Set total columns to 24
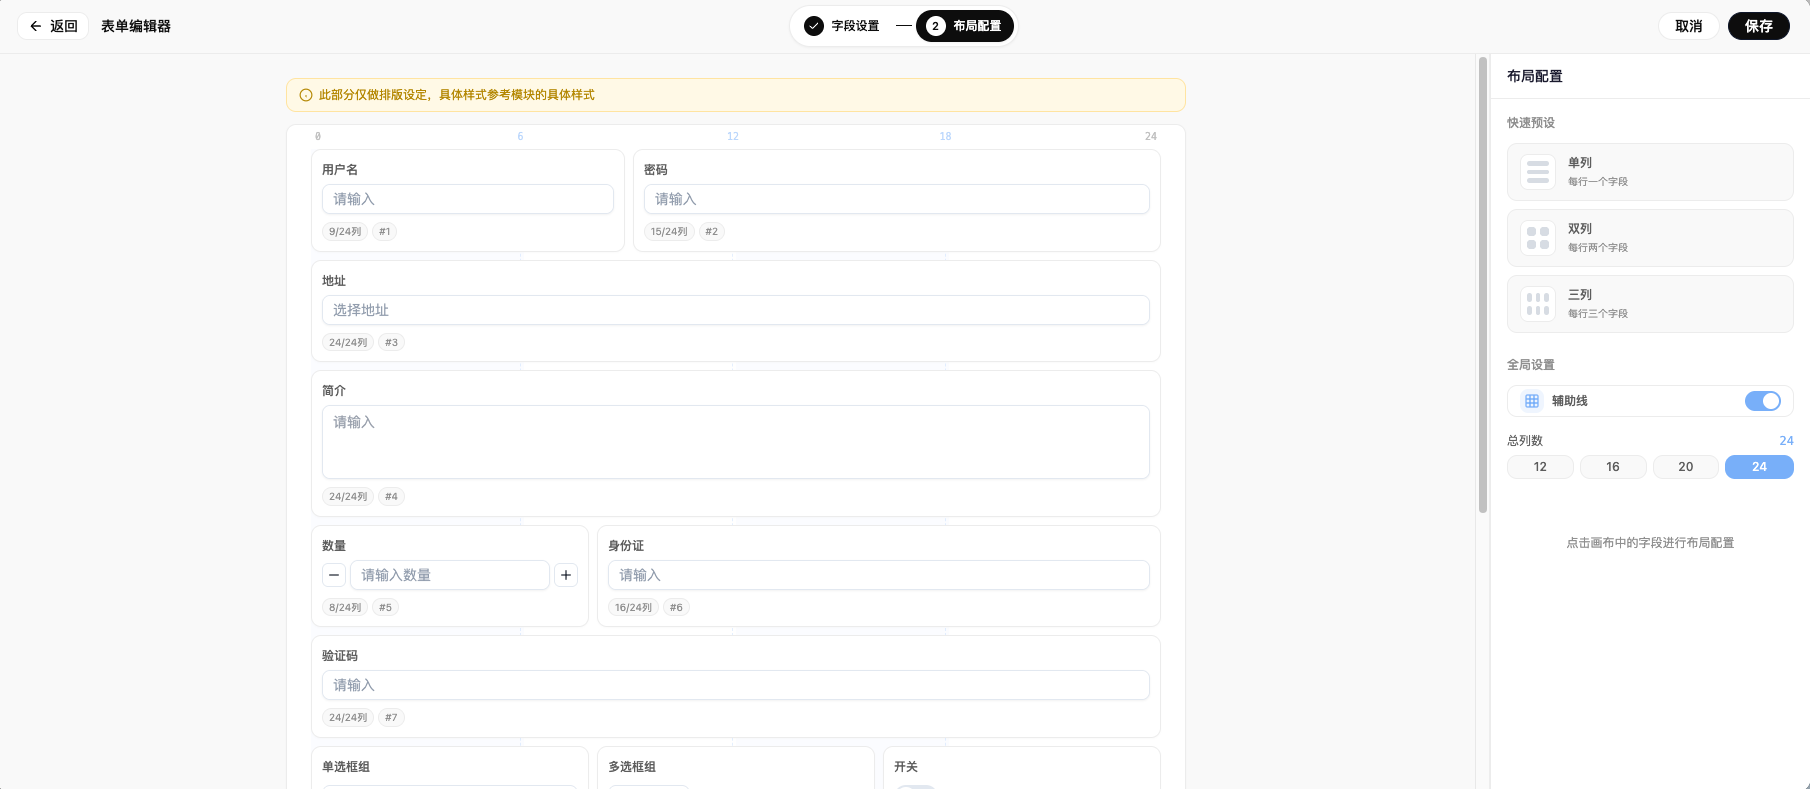 pos(1759,467)
